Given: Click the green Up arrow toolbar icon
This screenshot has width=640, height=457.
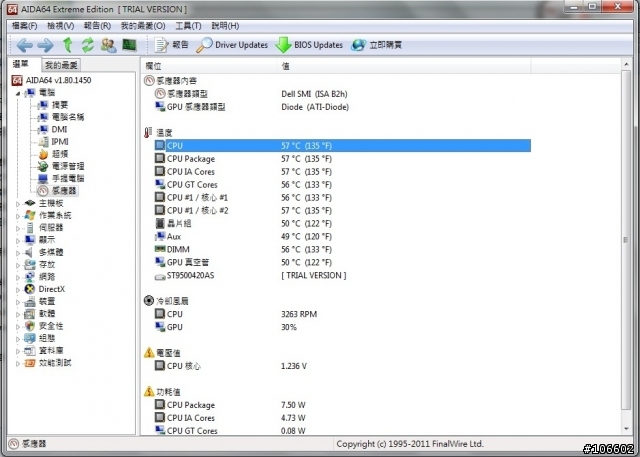Looking at the screenshot, I should coord(68,45).
